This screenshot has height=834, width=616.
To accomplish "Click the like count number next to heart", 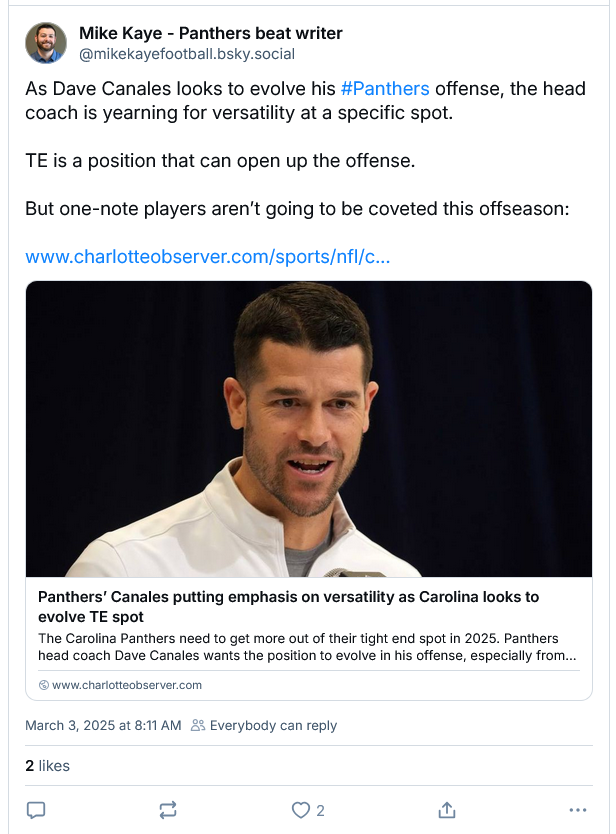I will click(x=320, y=811).
